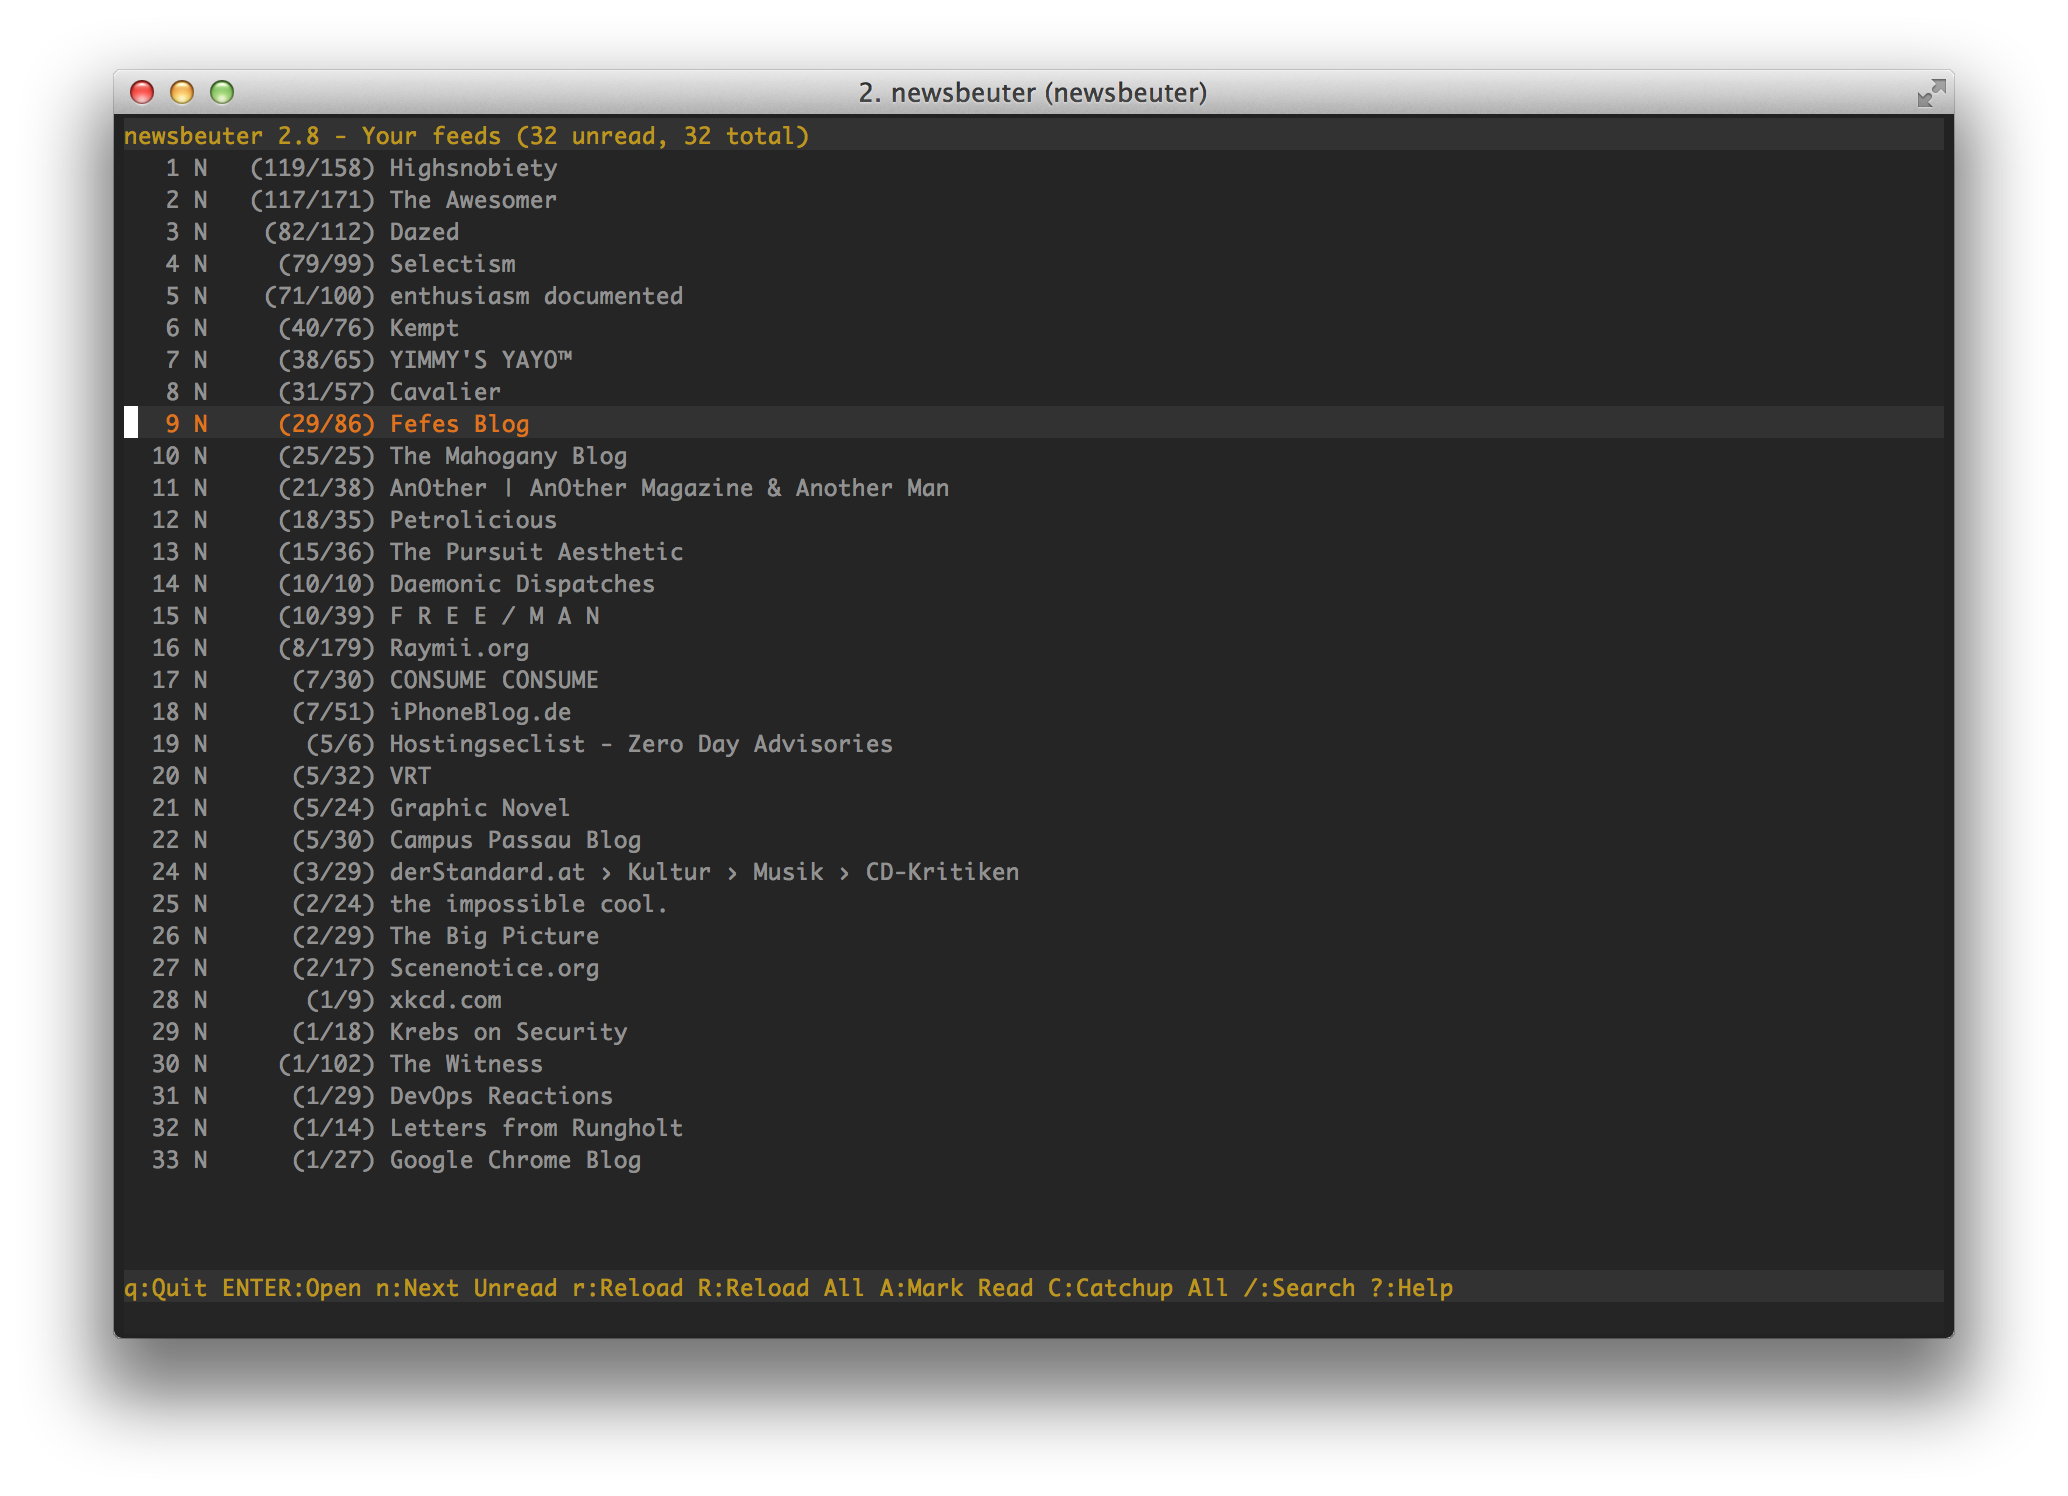
Task: Click the R:Reload All shortcut label
Action: click(x=780, y=1288)
